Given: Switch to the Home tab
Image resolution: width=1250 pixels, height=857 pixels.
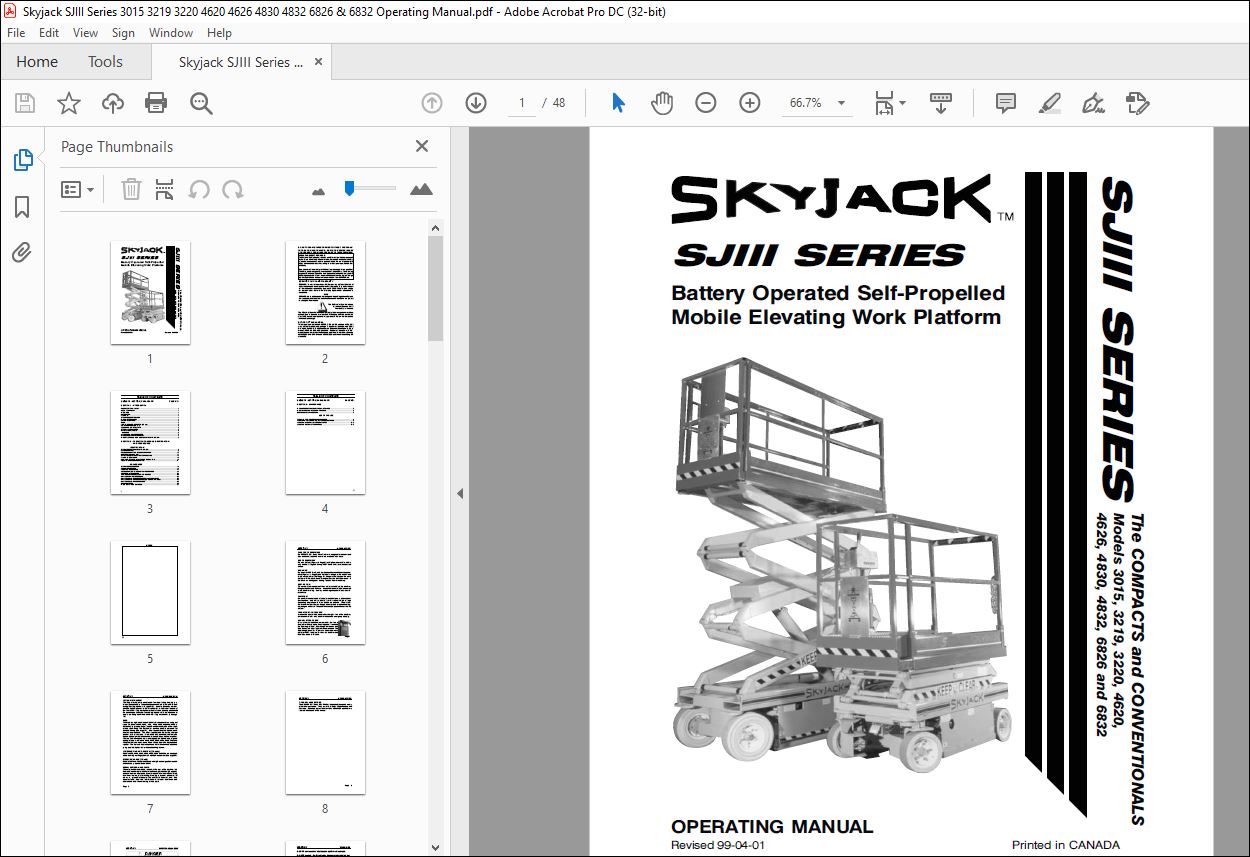Looking at the screenshot, I should [x=37, y=62].
